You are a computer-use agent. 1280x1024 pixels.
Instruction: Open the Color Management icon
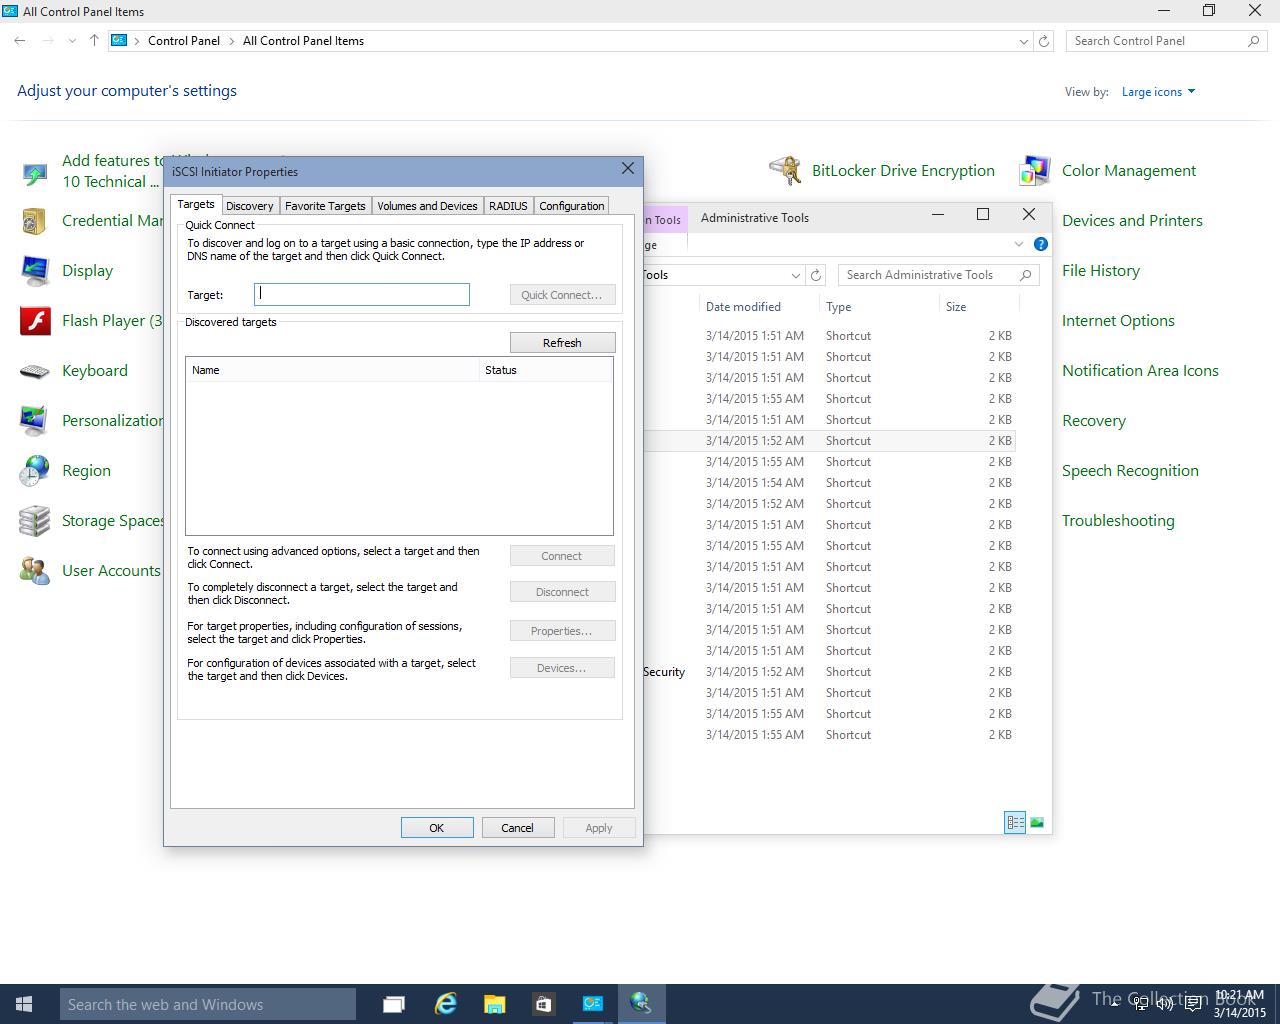(1035, 171)
